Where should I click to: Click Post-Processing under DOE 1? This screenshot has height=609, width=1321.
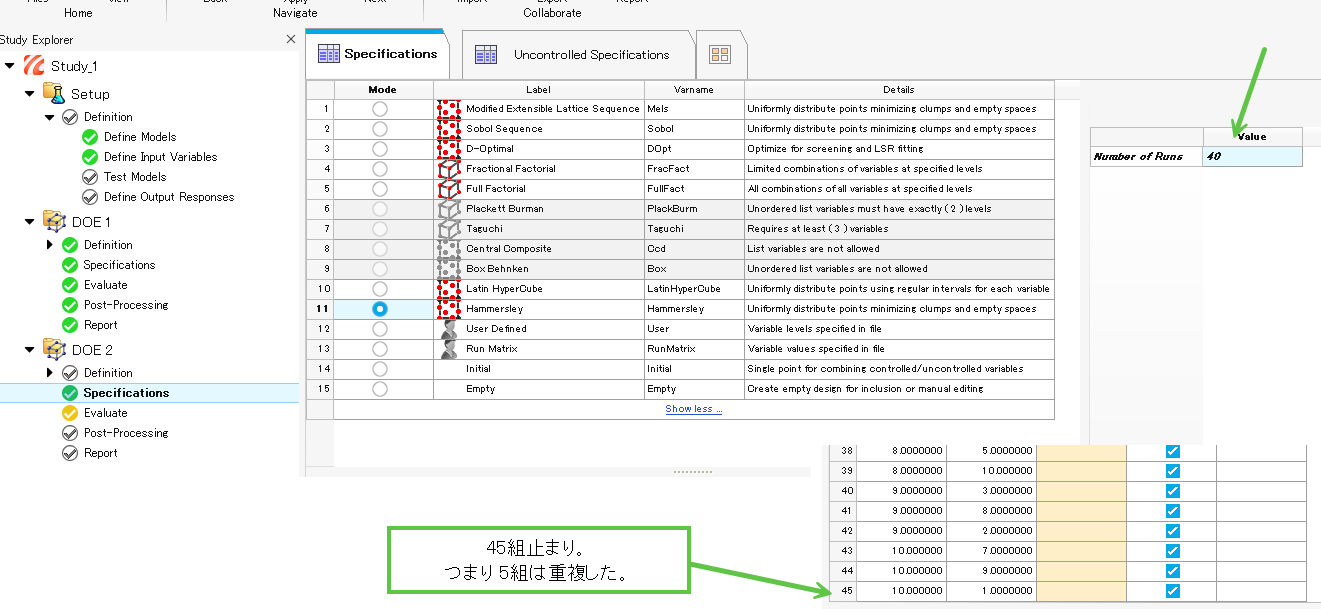(x=126, y=305)
